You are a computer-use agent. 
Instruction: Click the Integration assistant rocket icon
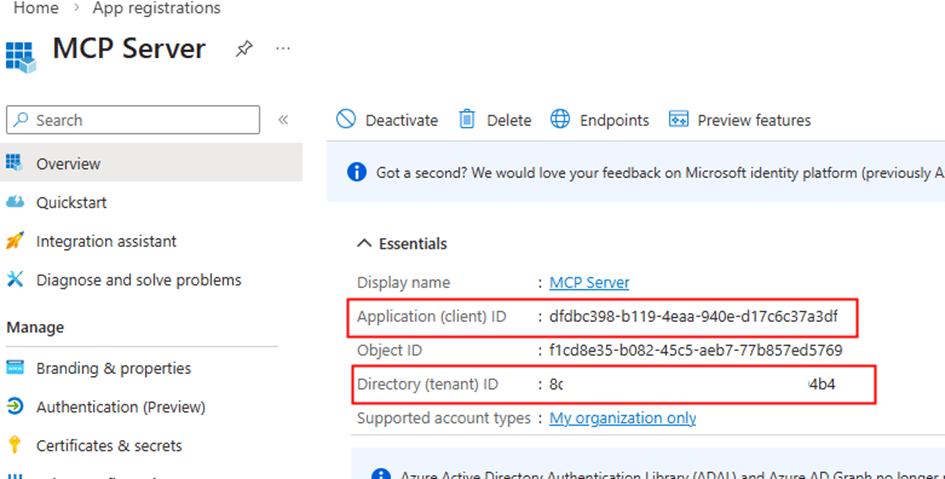[x=15, y=241]
